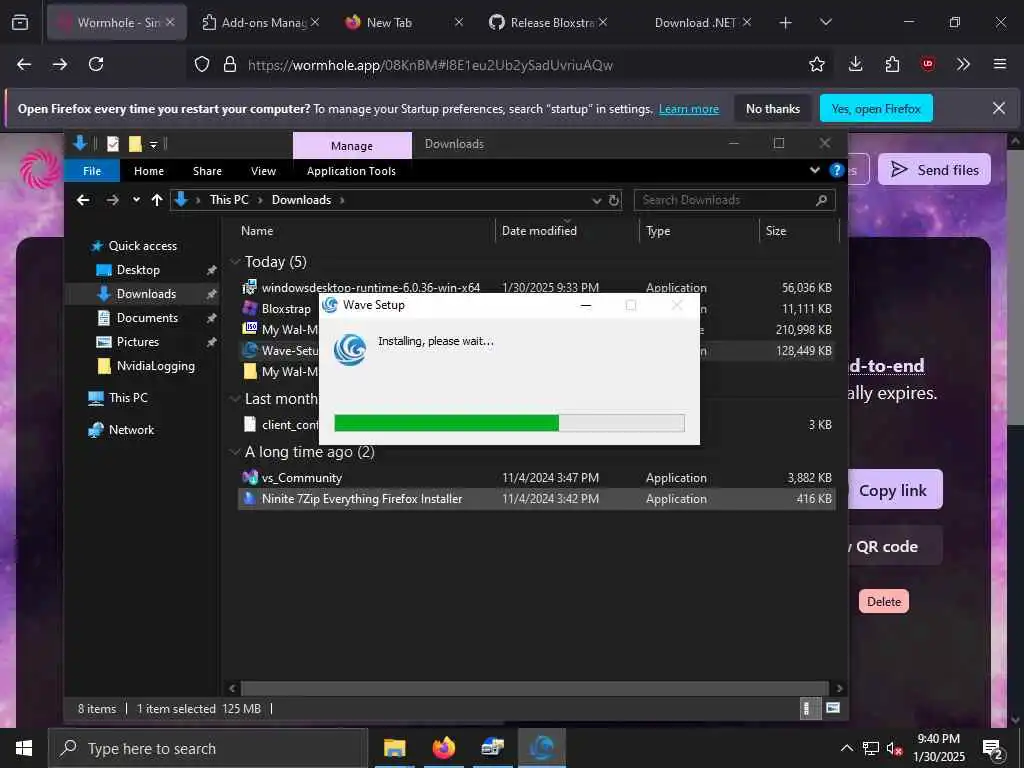Open Firefox application menu

[x=999, y=64]
